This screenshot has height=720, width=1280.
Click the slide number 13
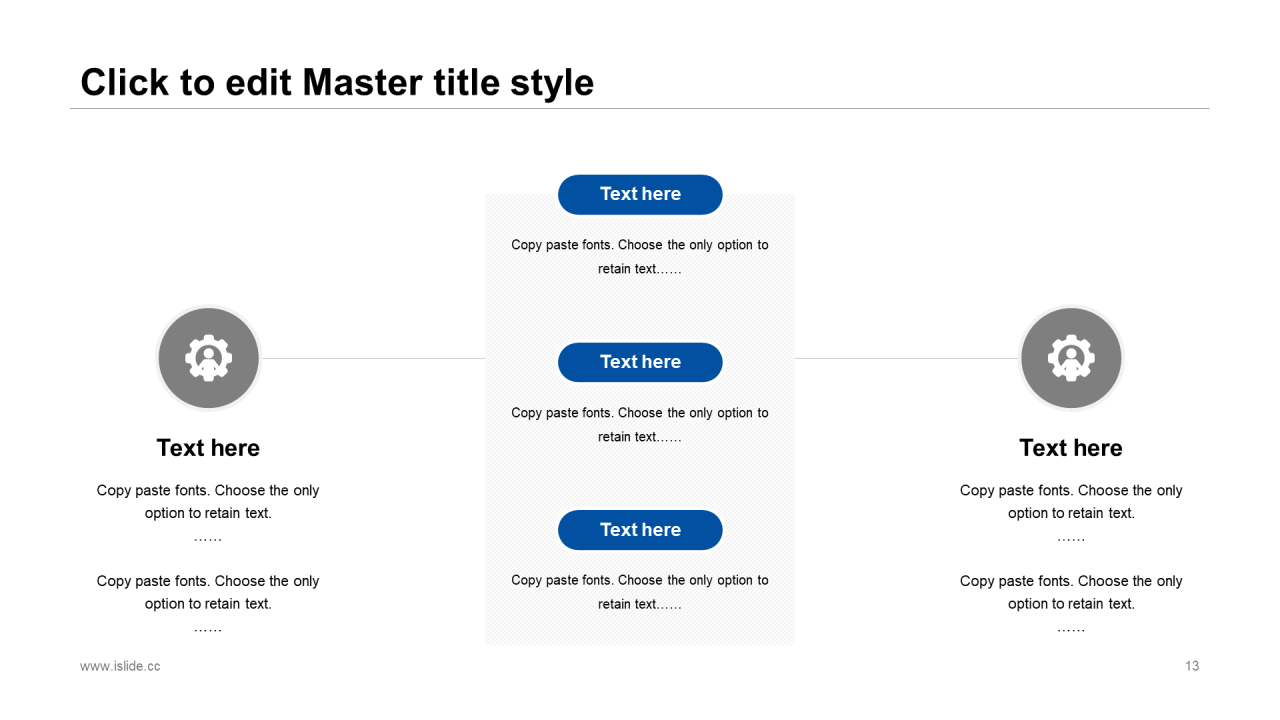(x=1191, y=666)
